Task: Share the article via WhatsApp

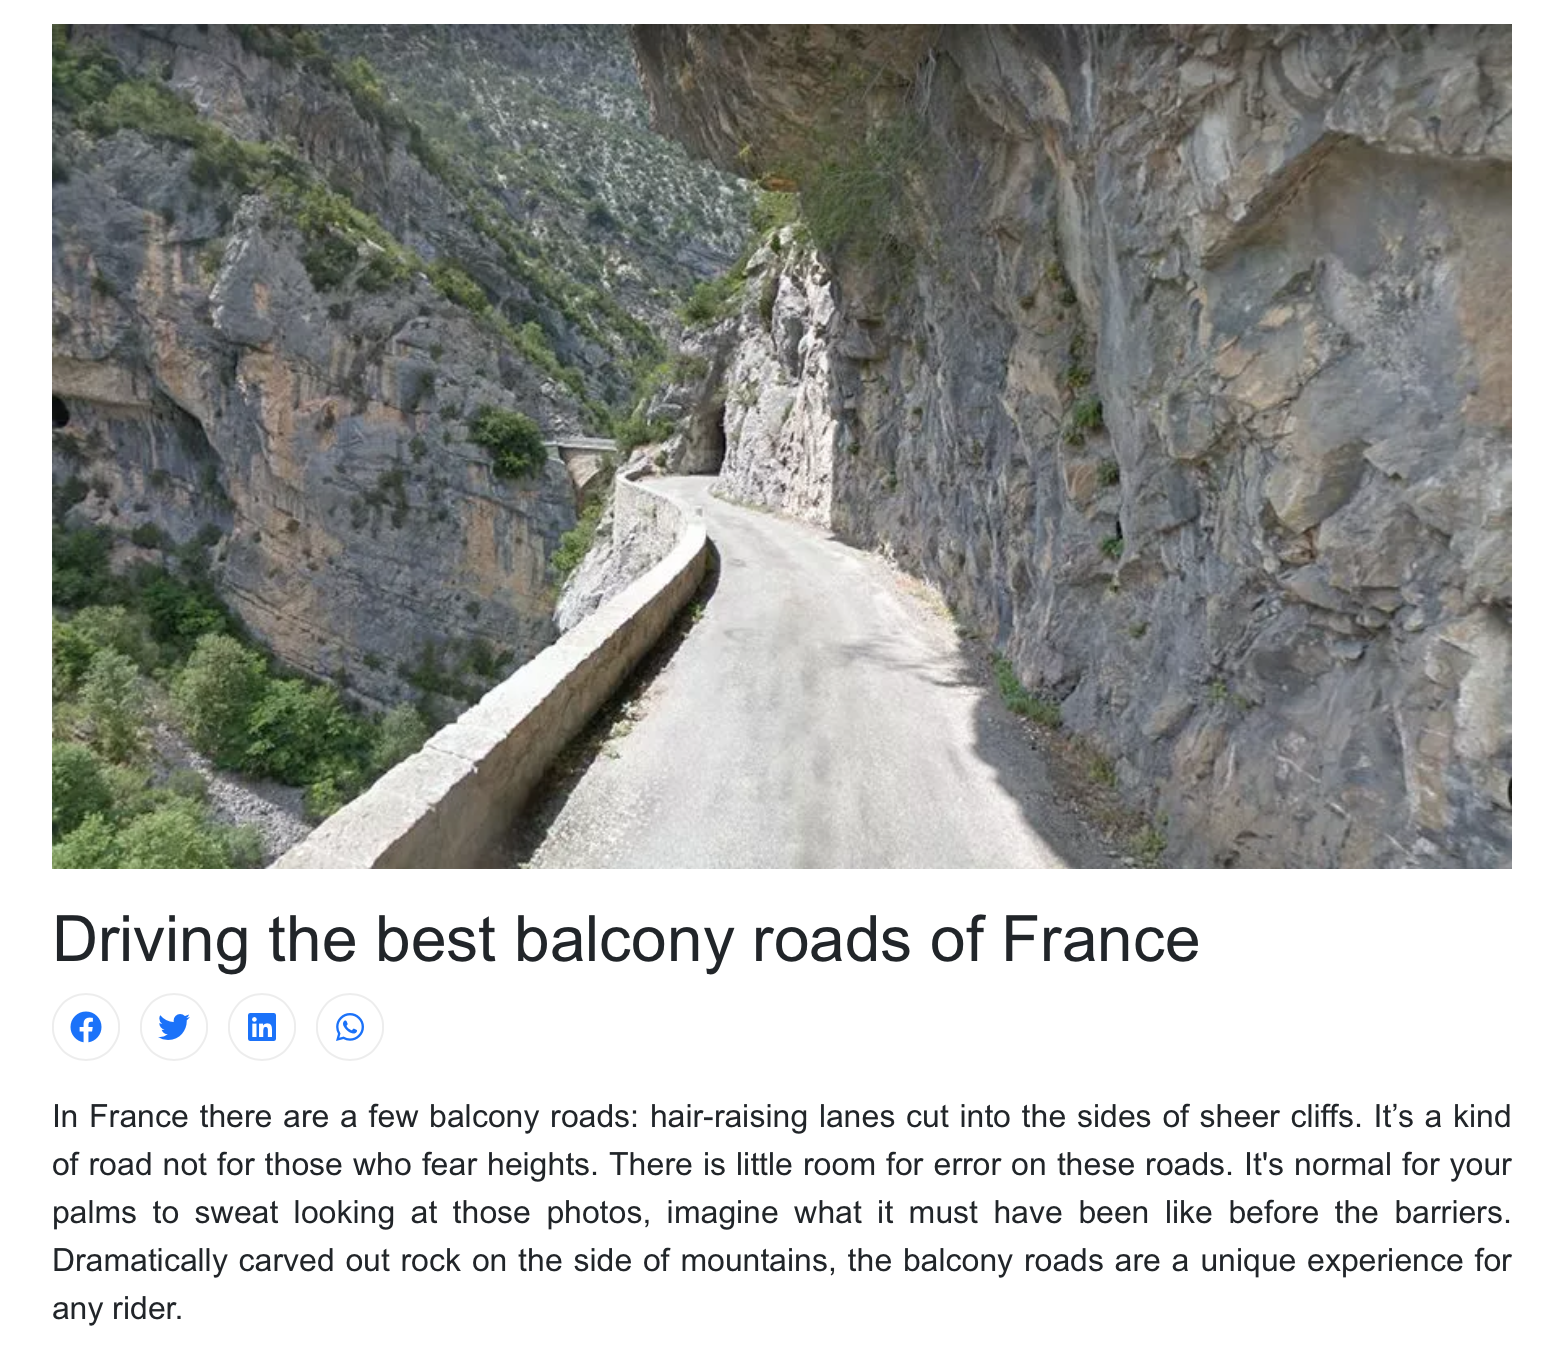Action: (350, 1027)
